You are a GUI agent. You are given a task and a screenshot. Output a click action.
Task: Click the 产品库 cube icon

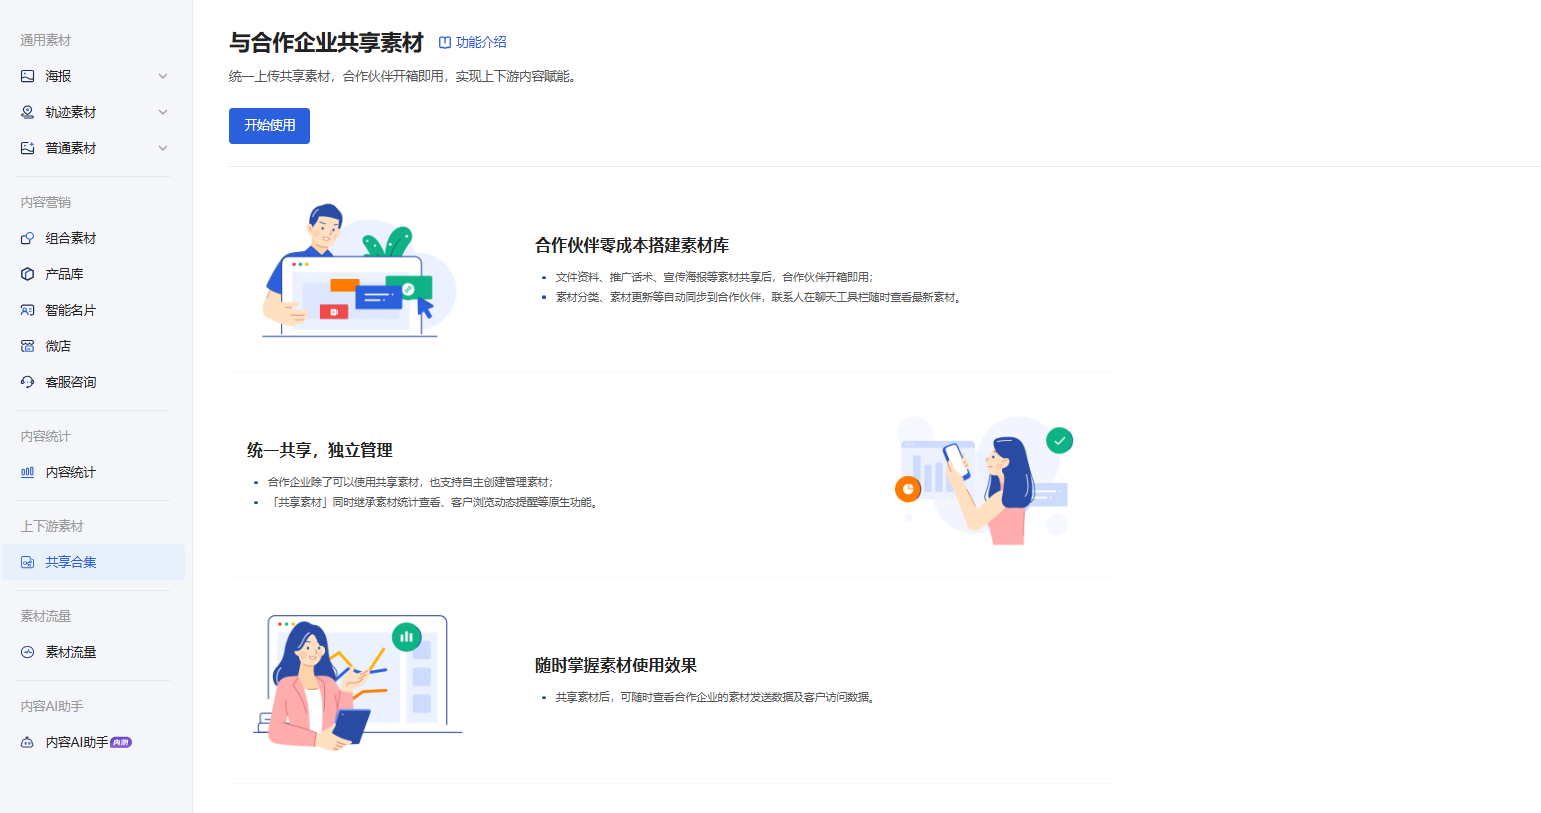click(28, 274)
